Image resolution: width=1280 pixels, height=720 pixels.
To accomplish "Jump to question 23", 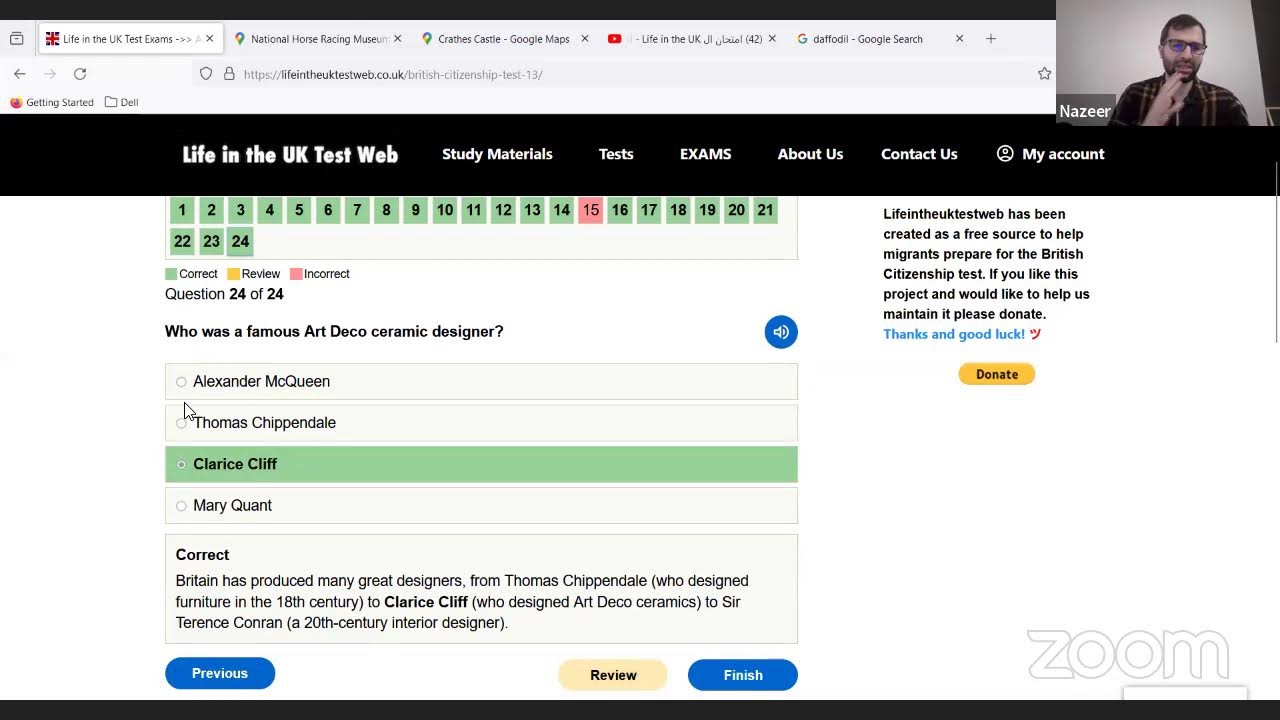I will coord(211,241).
